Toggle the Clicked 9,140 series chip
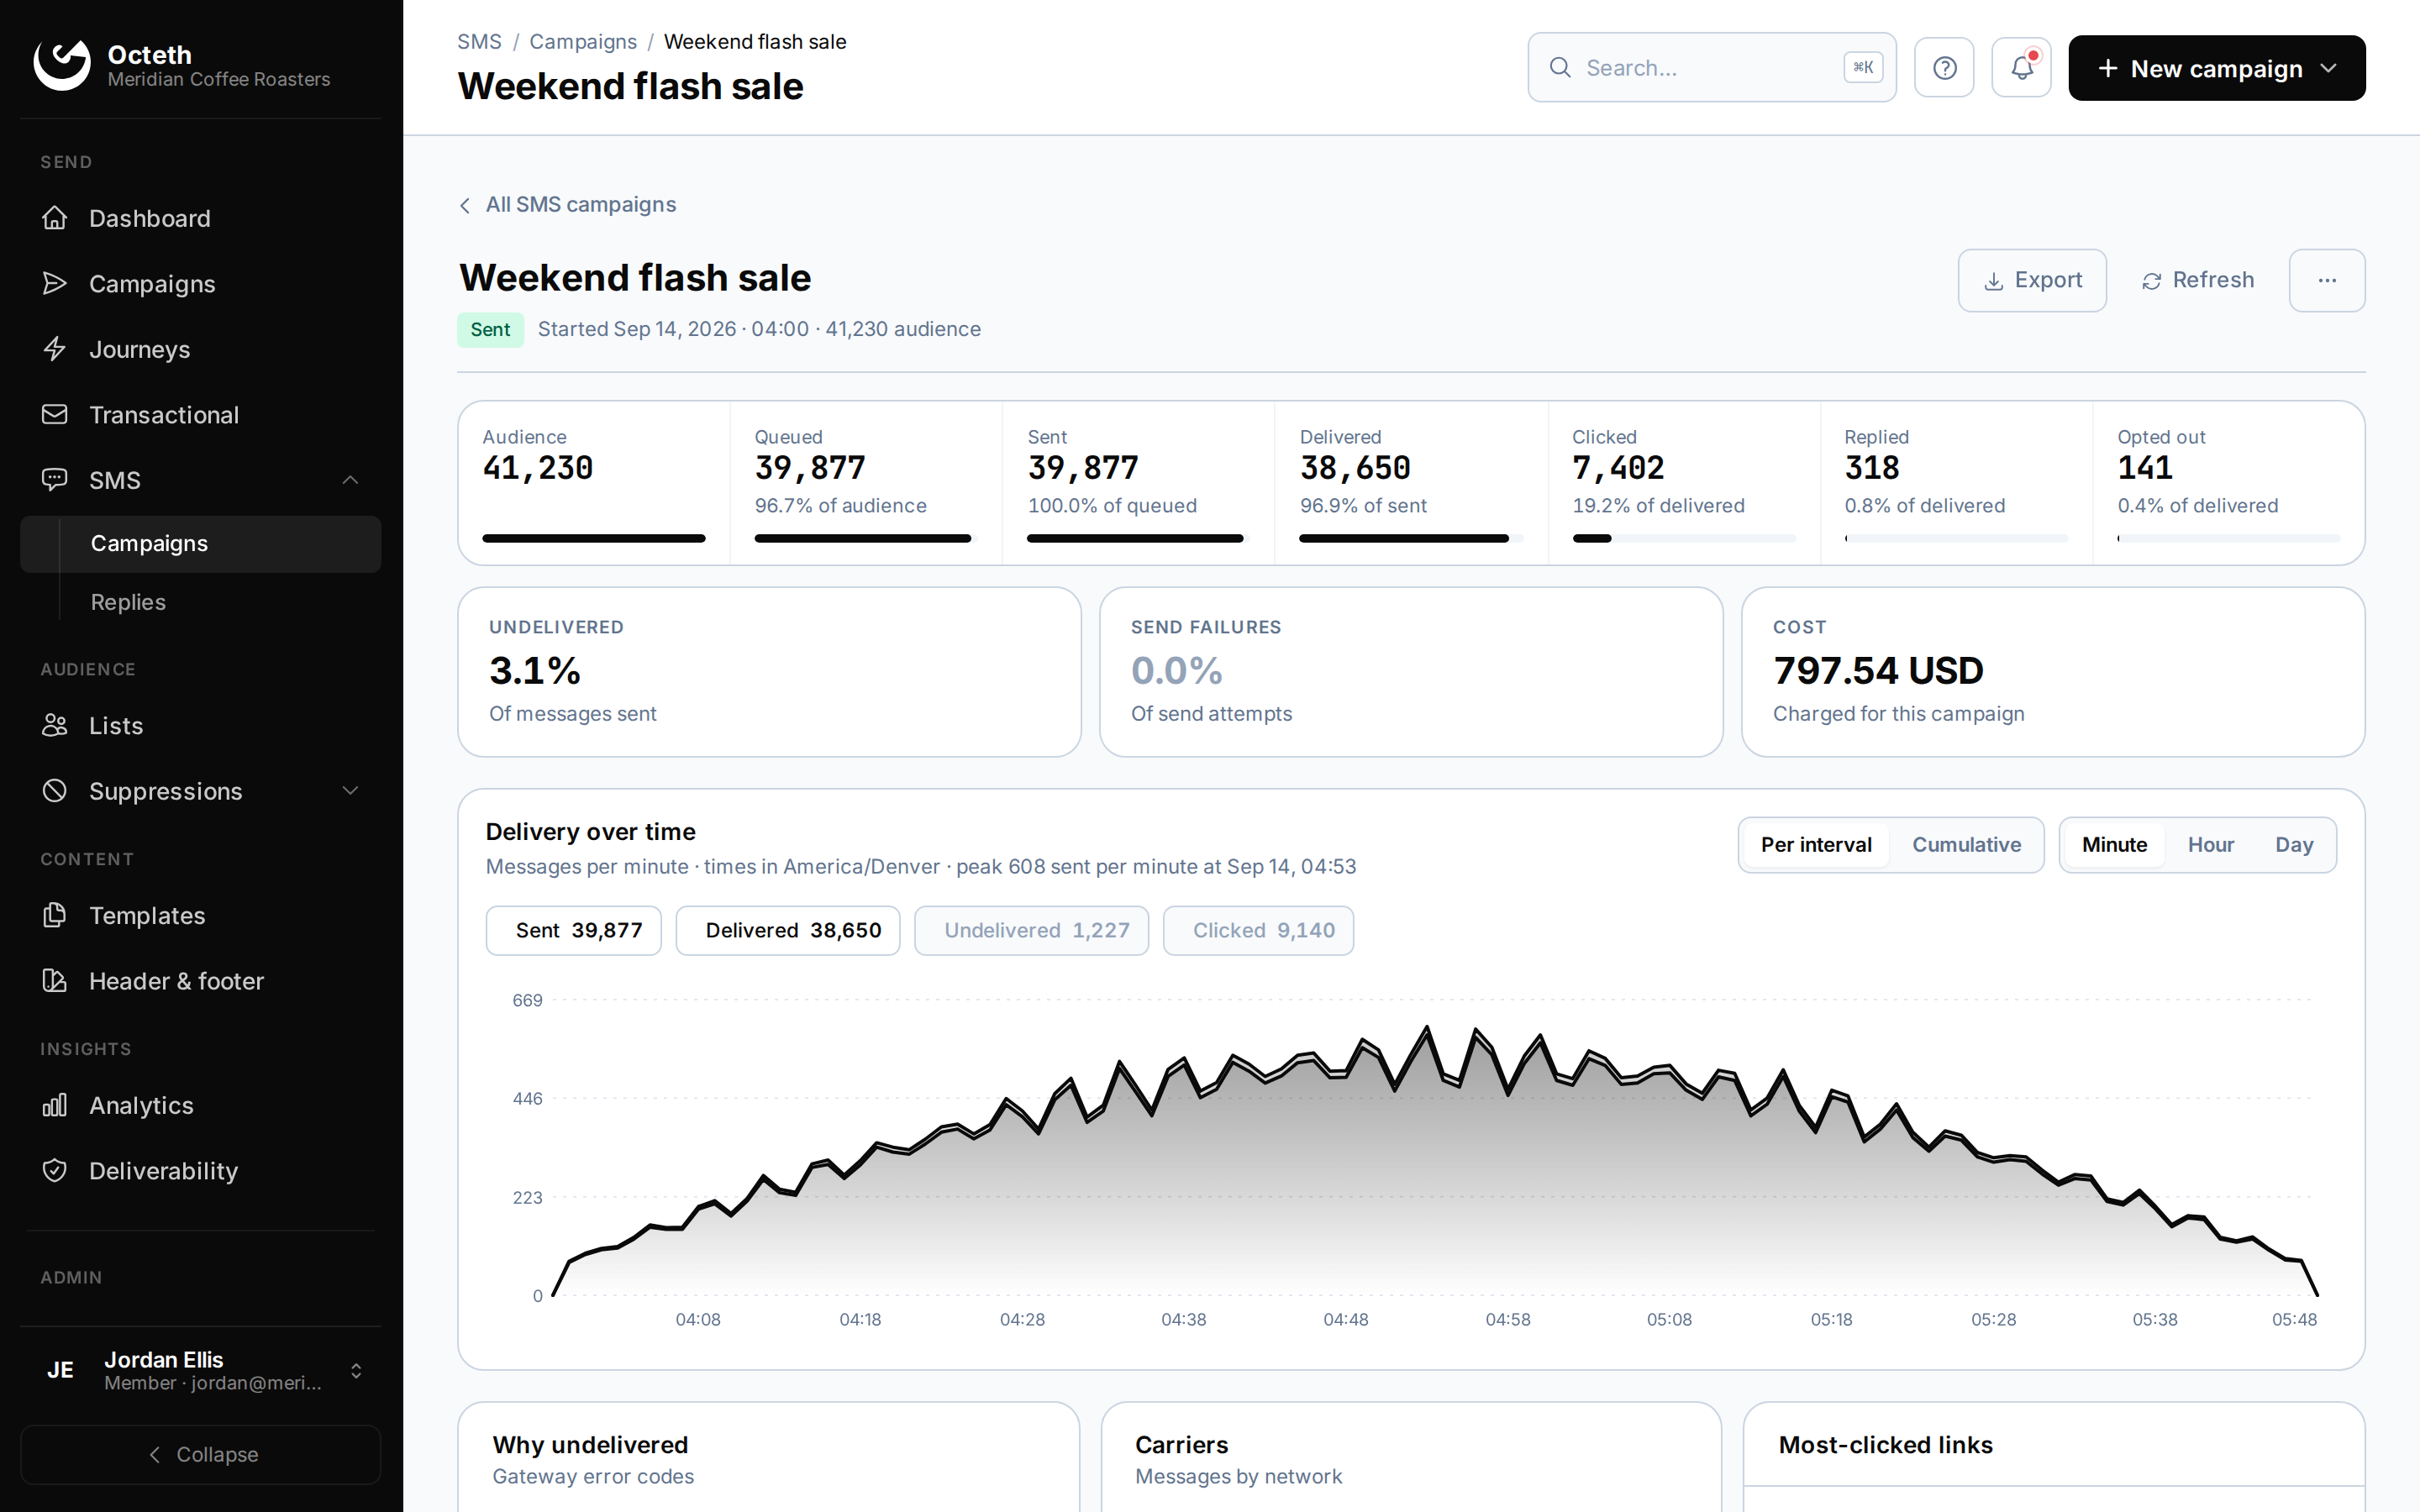This screenshot has width=2420, height=1512. [1259, 930]
